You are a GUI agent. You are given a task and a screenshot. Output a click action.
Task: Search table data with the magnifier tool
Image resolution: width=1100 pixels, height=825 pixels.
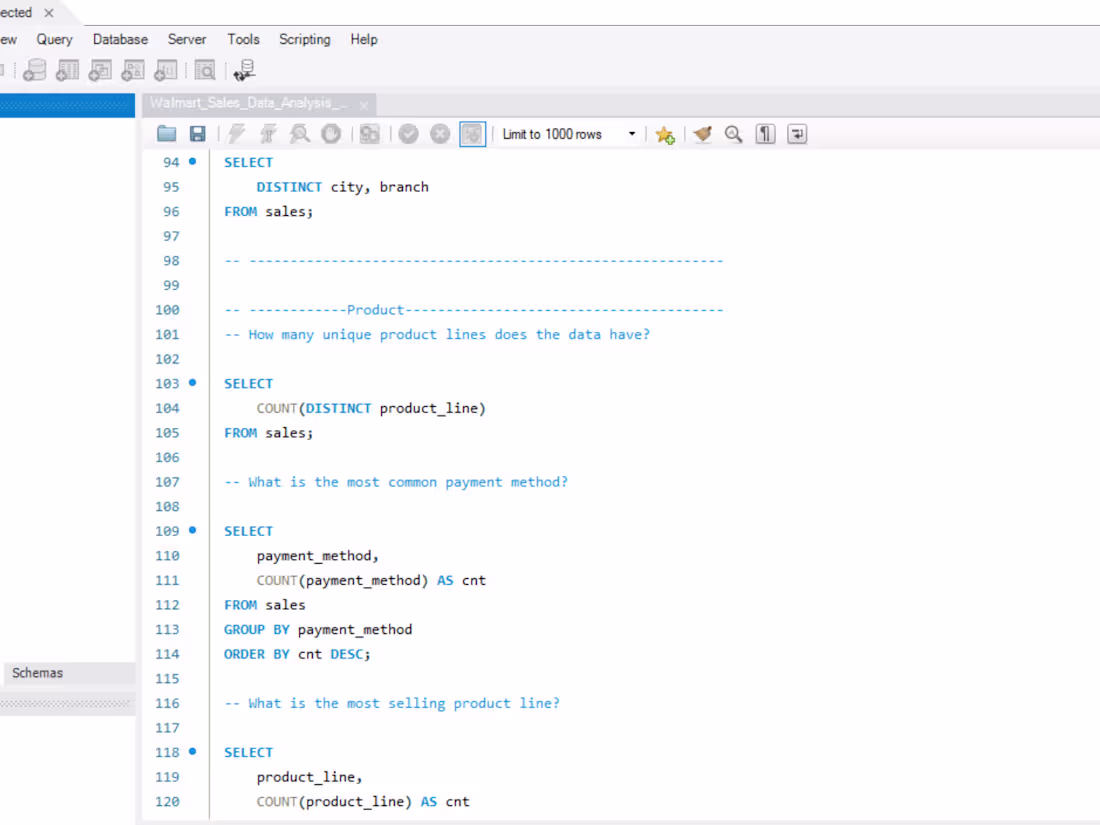coord(205,70)
